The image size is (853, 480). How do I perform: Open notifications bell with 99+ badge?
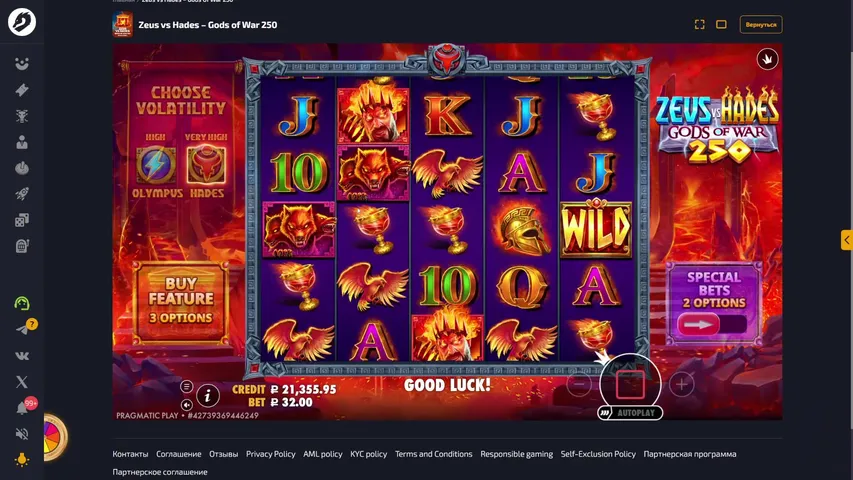(x=23, y=408)
